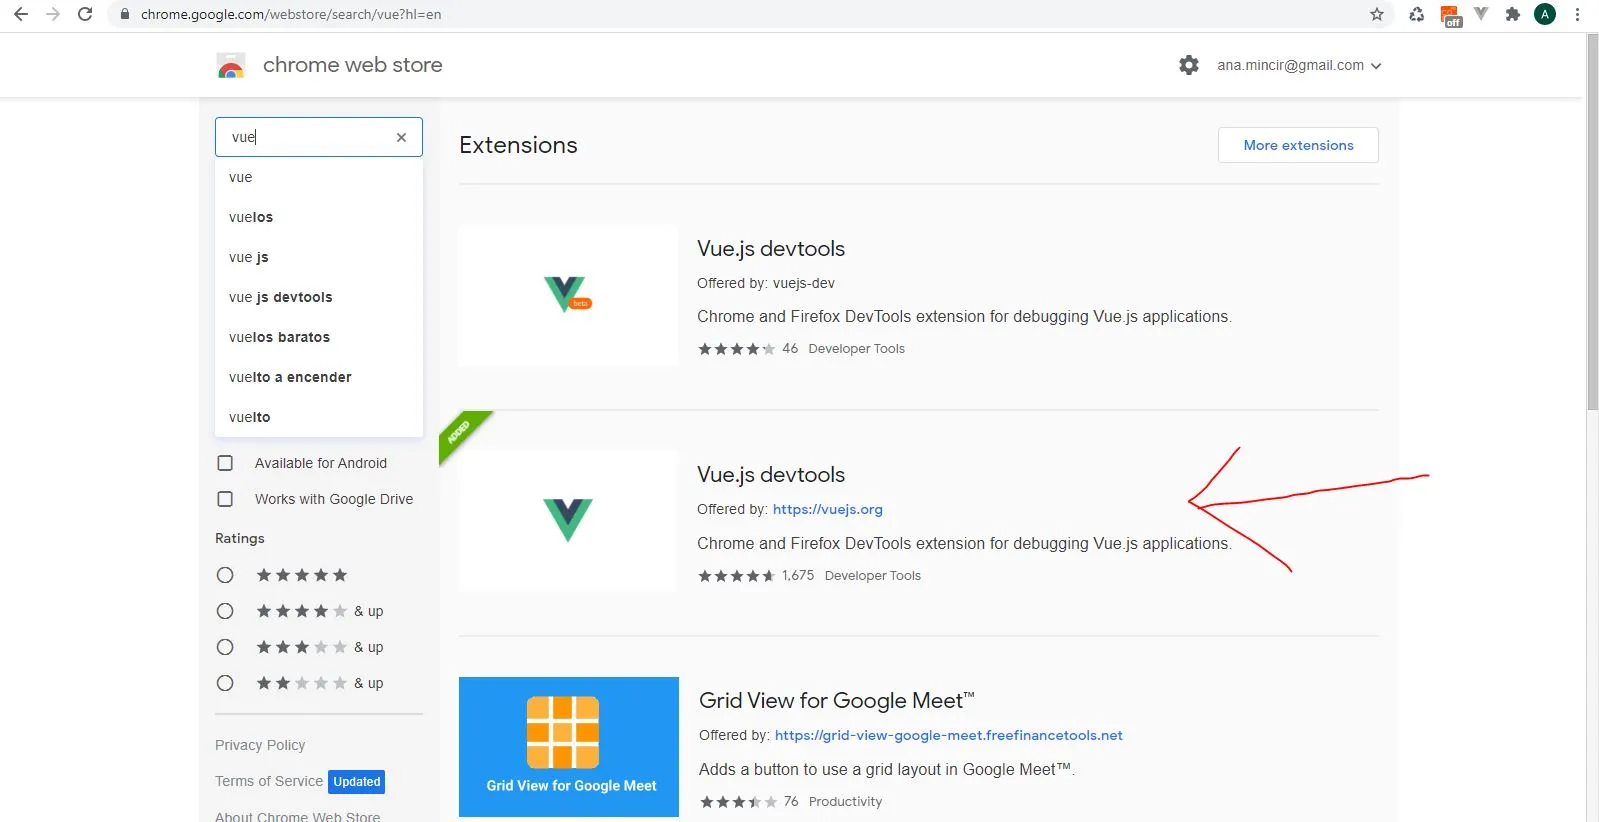The width and height of the screenshot is (1599, 822).
Task: Click the Updated badge beside Terms of Service
Action: click(x=357, y=782)
